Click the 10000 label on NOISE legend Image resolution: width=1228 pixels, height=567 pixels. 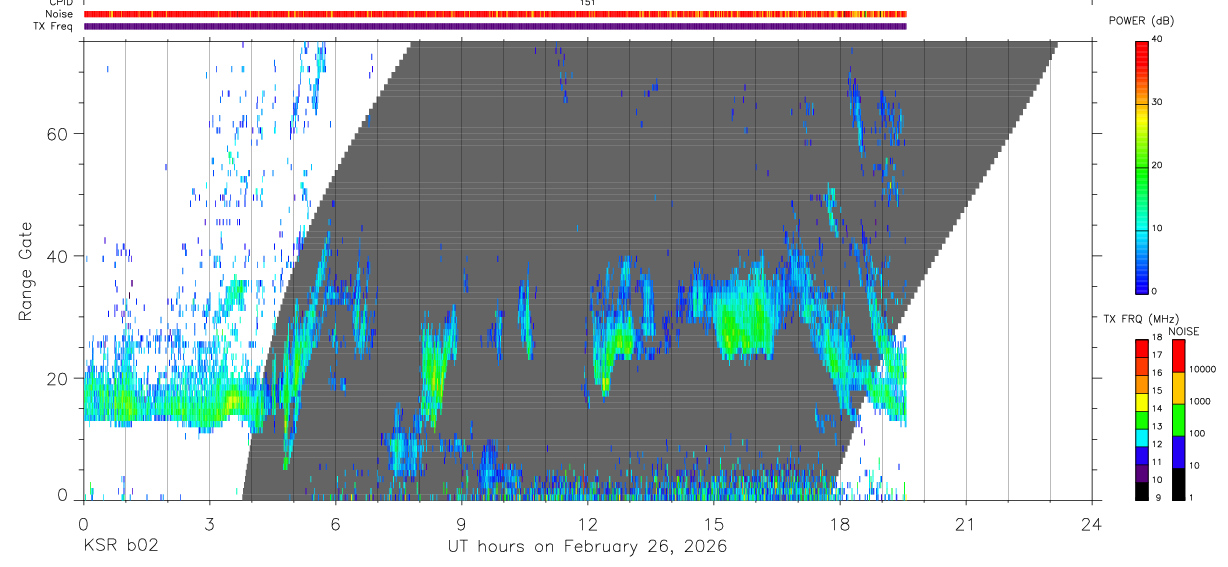pyautogui.click(x=1203, y=369)
